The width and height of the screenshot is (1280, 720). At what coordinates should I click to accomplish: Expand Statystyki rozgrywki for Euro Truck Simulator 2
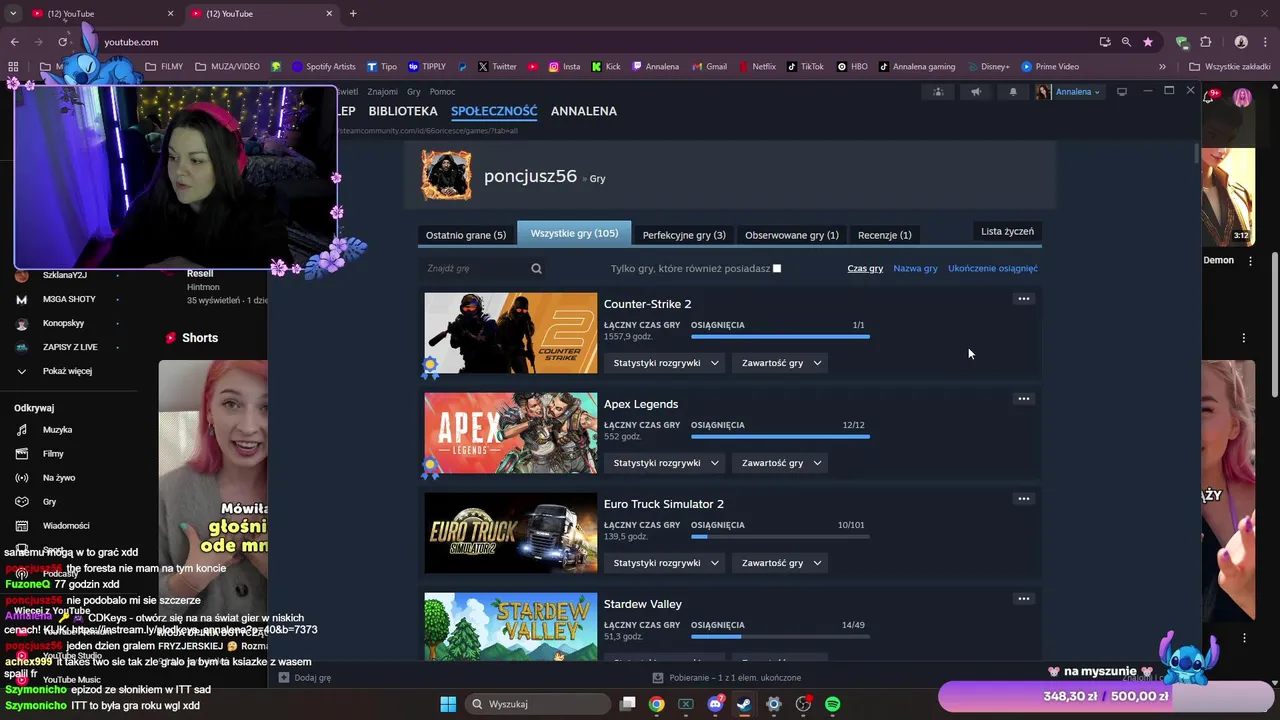pos(666,563)
